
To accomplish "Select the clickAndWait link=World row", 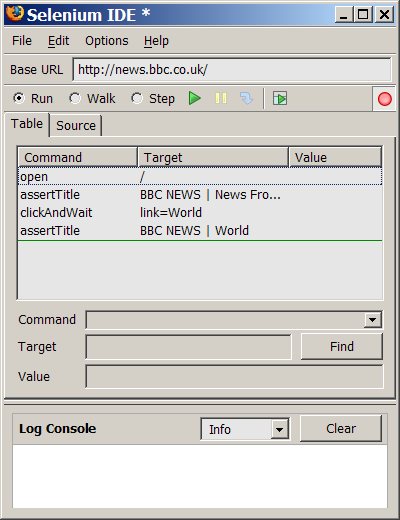I will (200, 213).
